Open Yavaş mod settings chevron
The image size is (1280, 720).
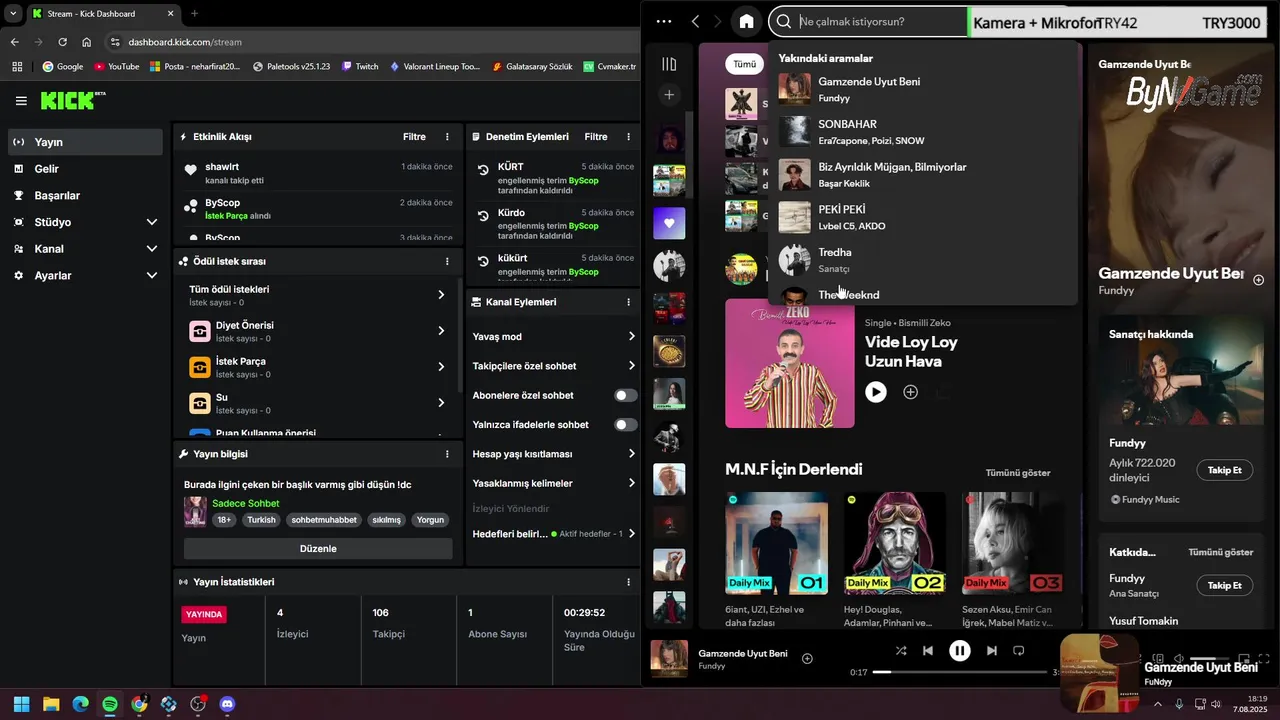pyautogui.click(x=631, y=337)
